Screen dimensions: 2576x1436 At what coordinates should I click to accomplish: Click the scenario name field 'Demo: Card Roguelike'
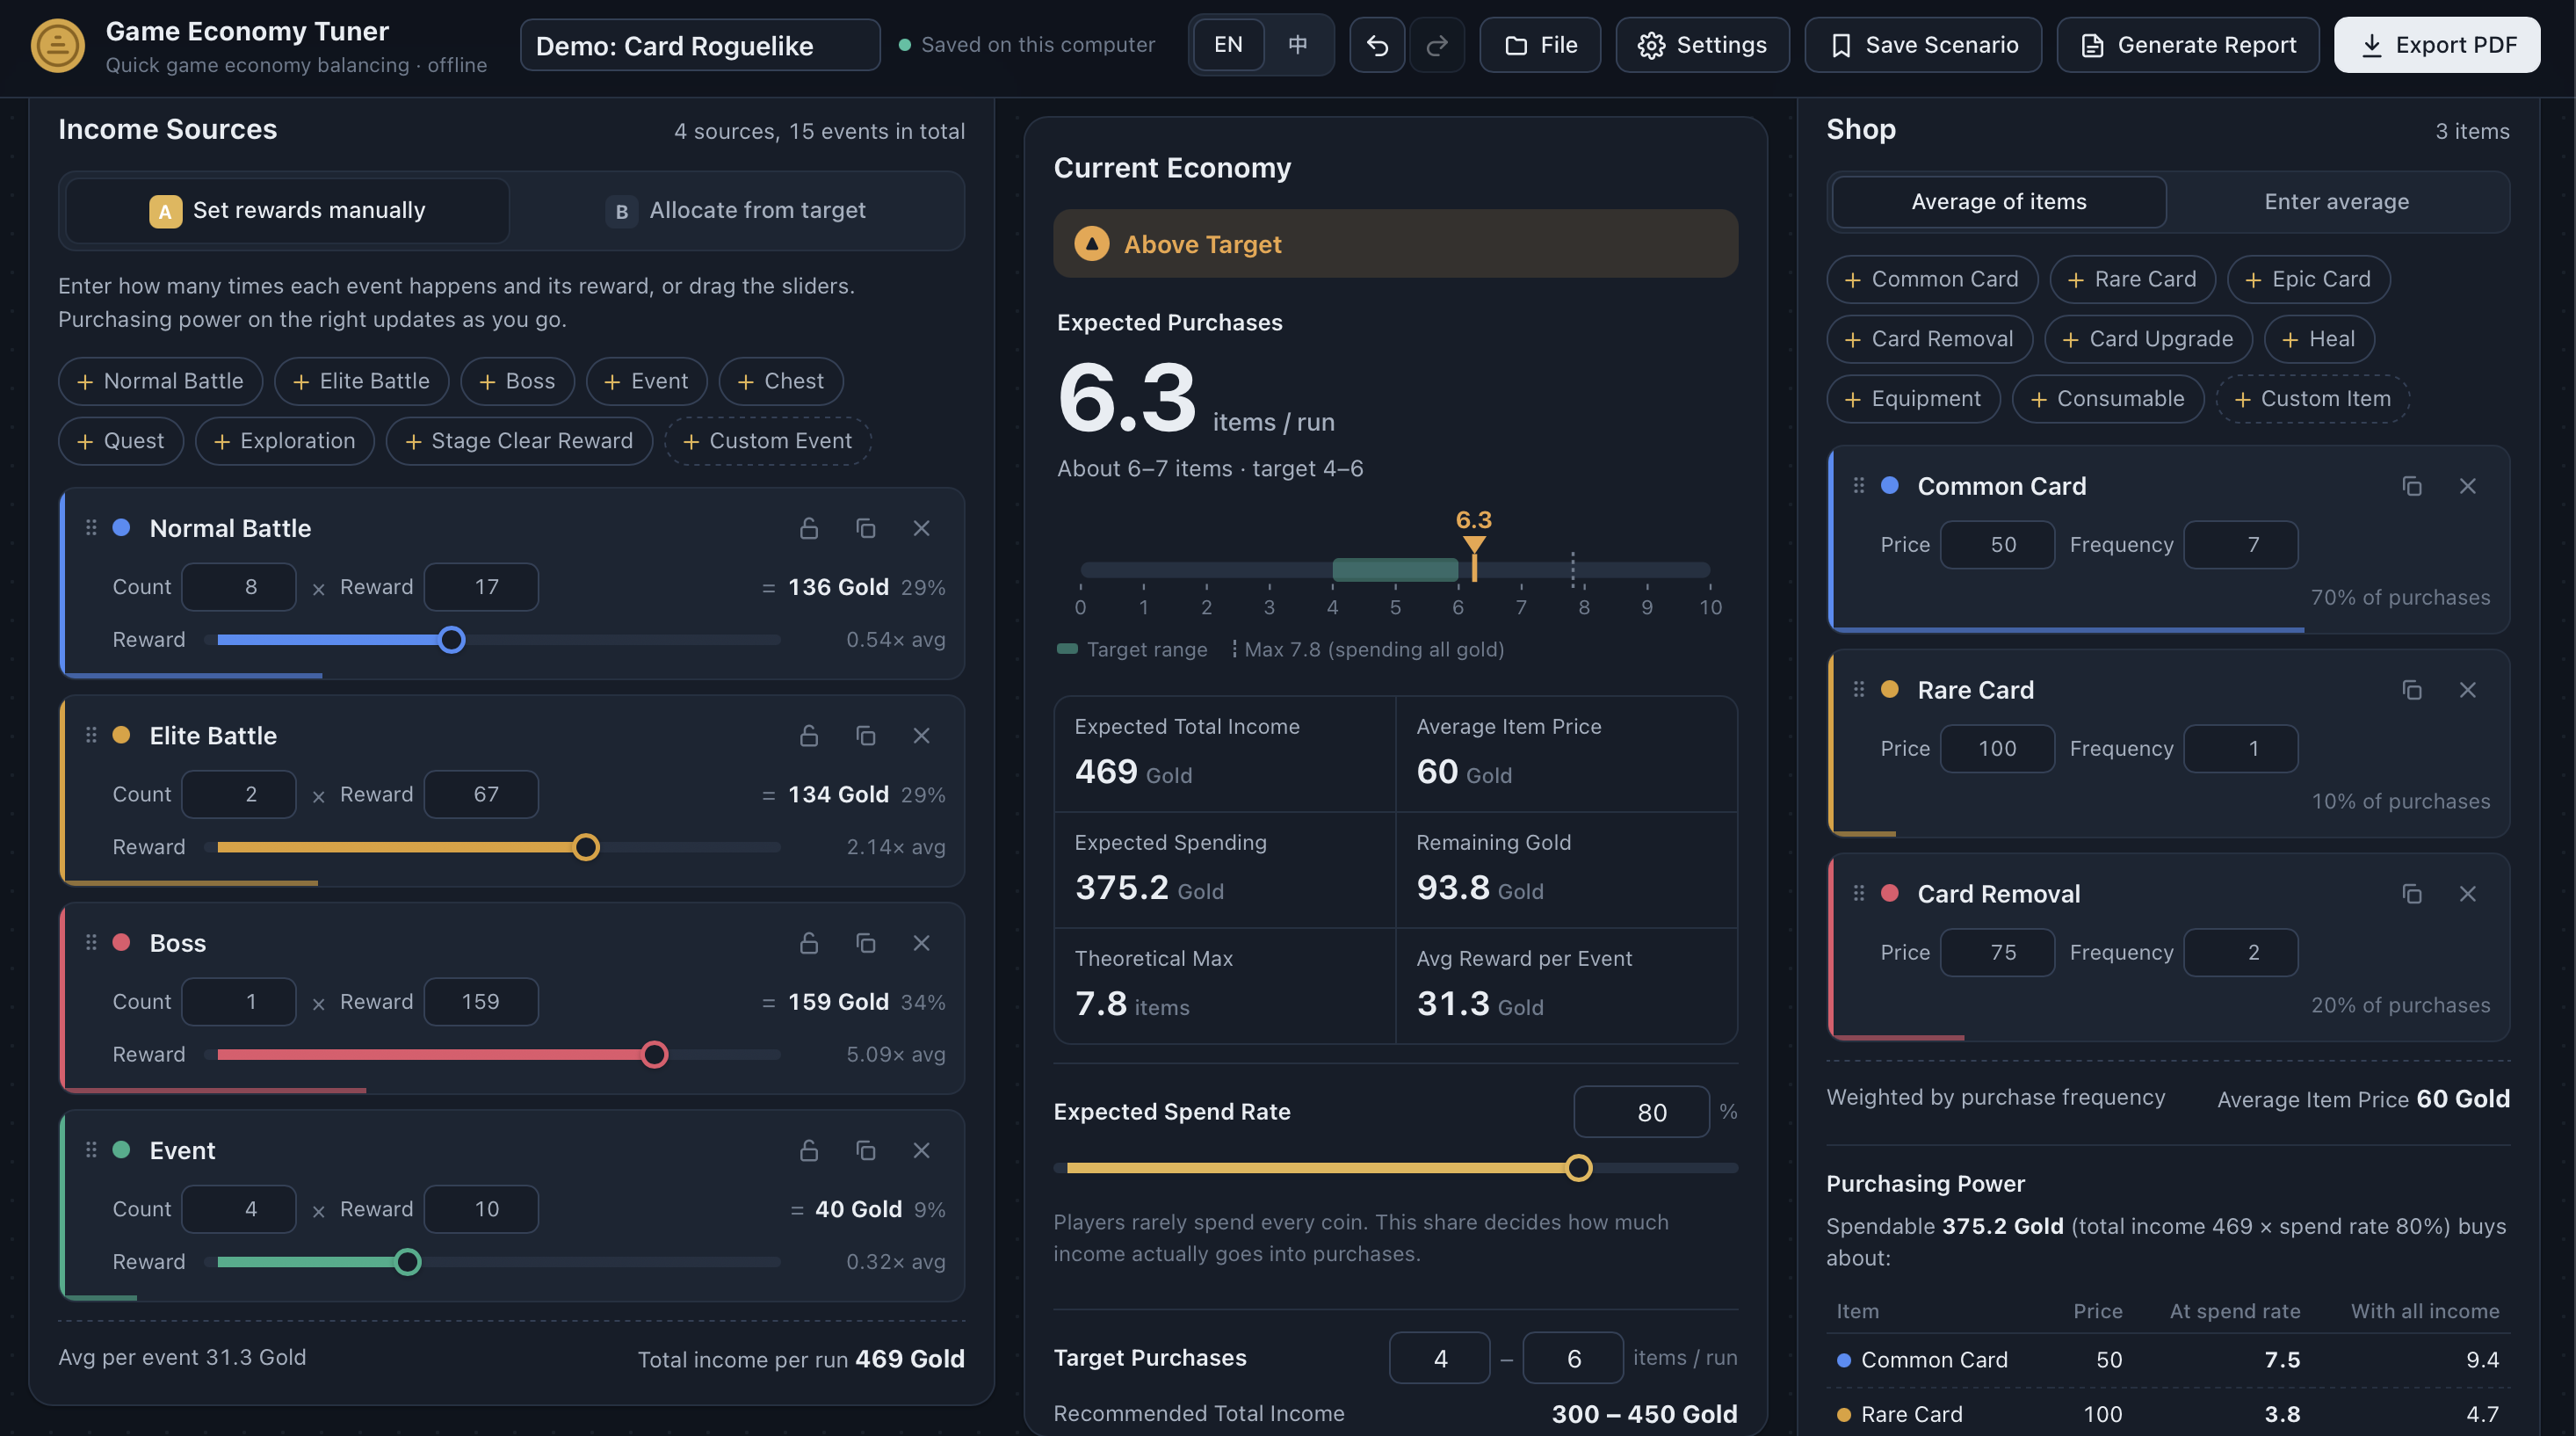(x=700, y=45)
